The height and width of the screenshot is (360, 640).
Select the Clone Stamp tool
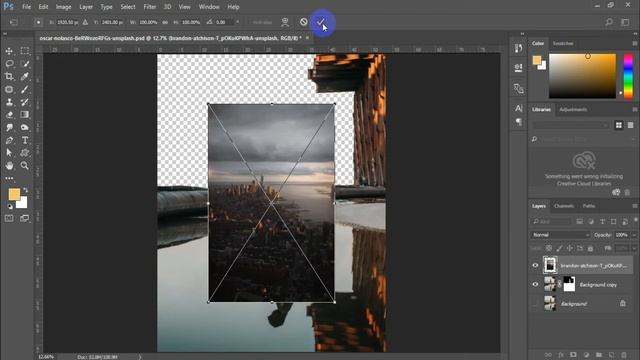pyautogui.click(x=9, y=102)
